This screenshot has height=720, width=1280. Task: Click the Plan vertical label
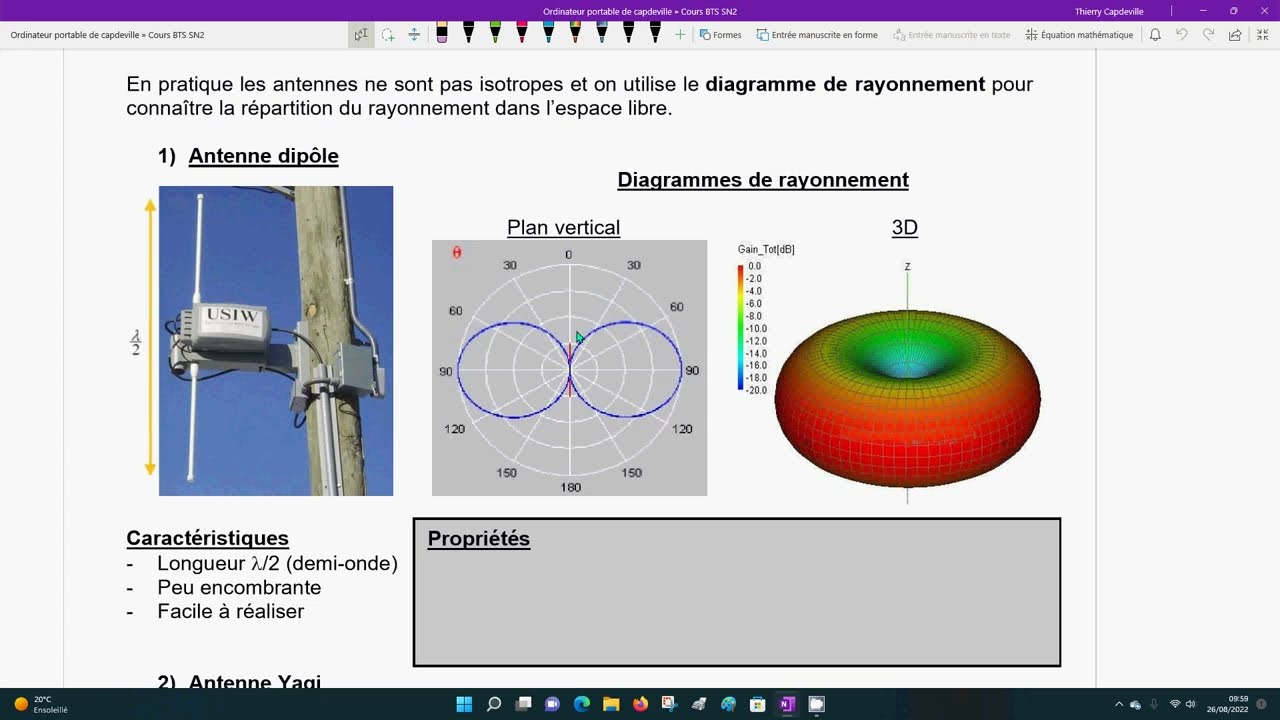point(563,228)
